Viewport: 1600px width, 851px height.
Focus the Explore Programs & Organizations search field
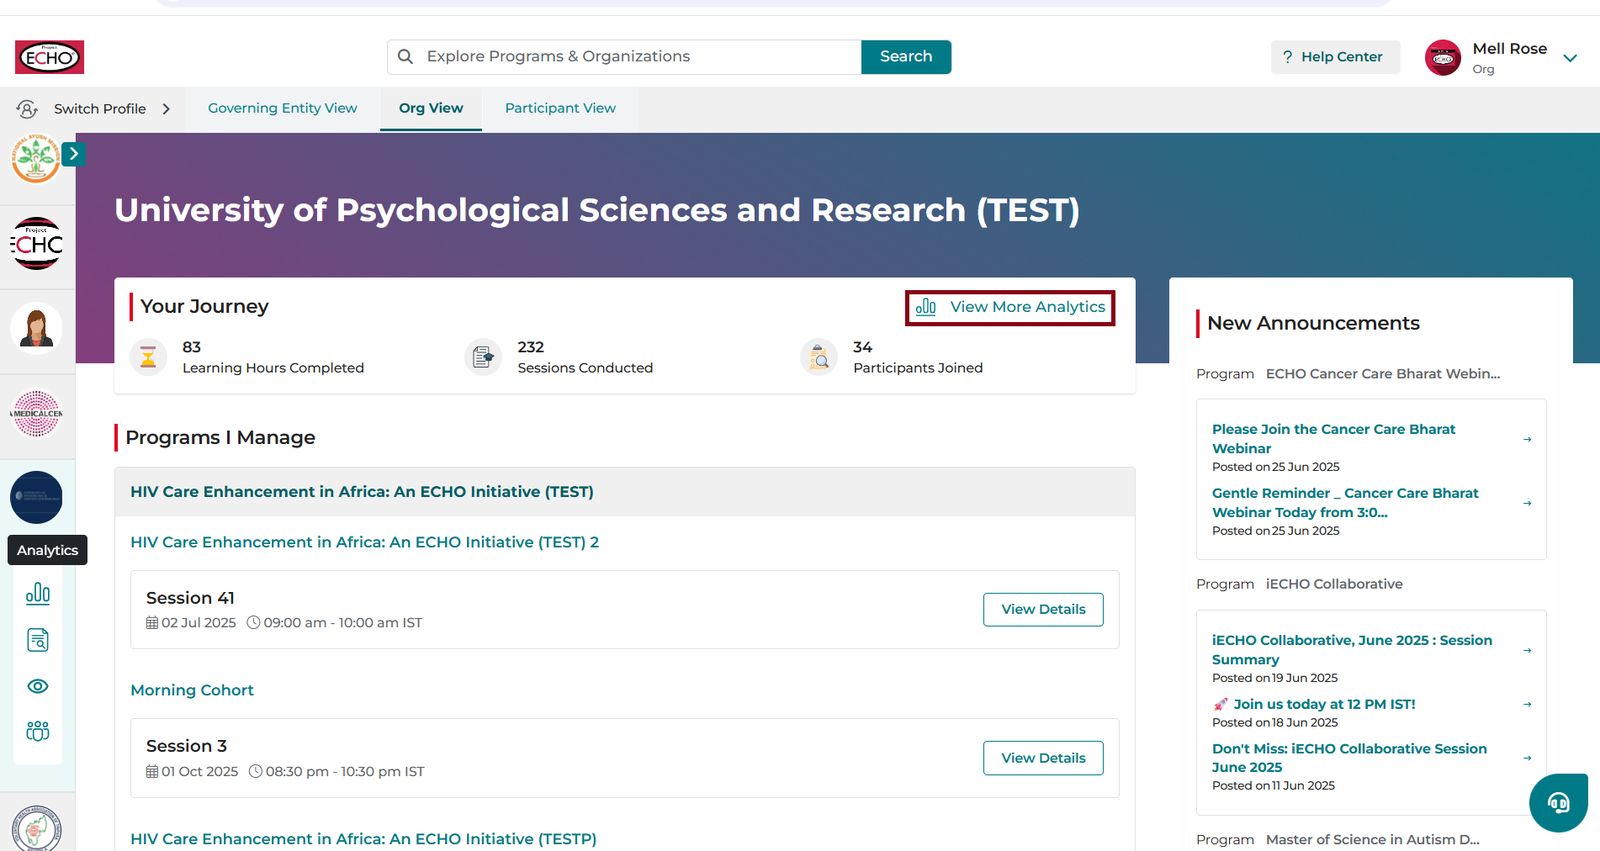pos(624,57)
